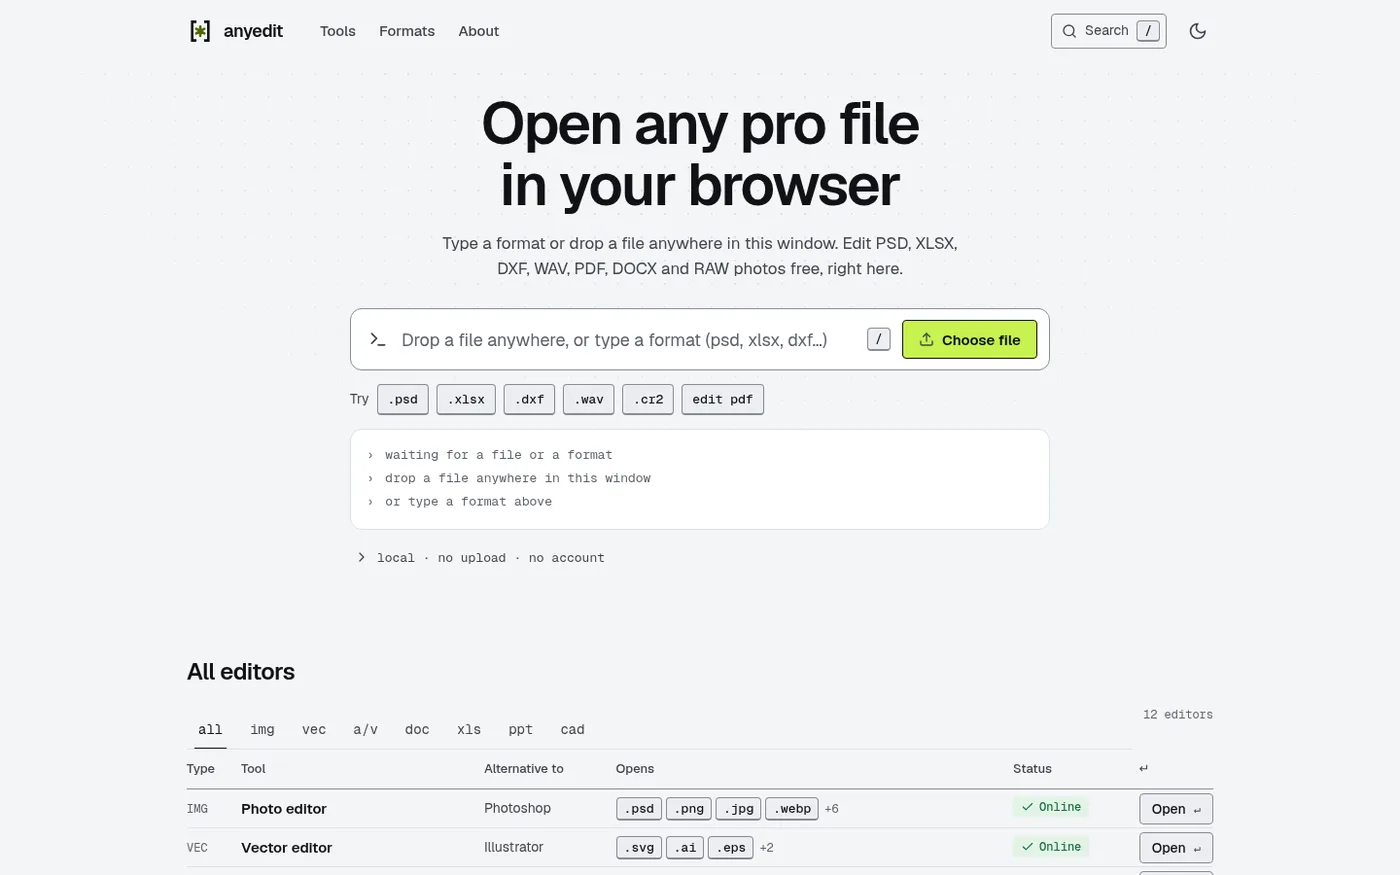Image resolution: width=1400 pixels, height=875 pixels.
Task: Expand the 'local · no upload · no account' details
Action: (481, 558)
